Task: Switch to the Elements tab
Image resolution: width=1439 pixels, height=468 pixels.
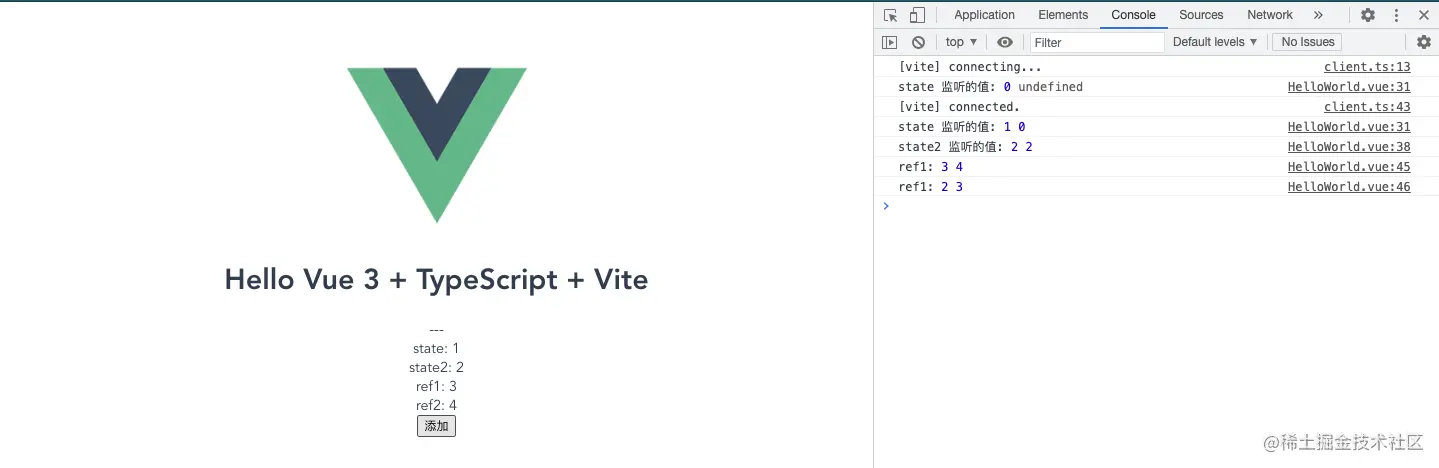Action: pos(1063,15)
